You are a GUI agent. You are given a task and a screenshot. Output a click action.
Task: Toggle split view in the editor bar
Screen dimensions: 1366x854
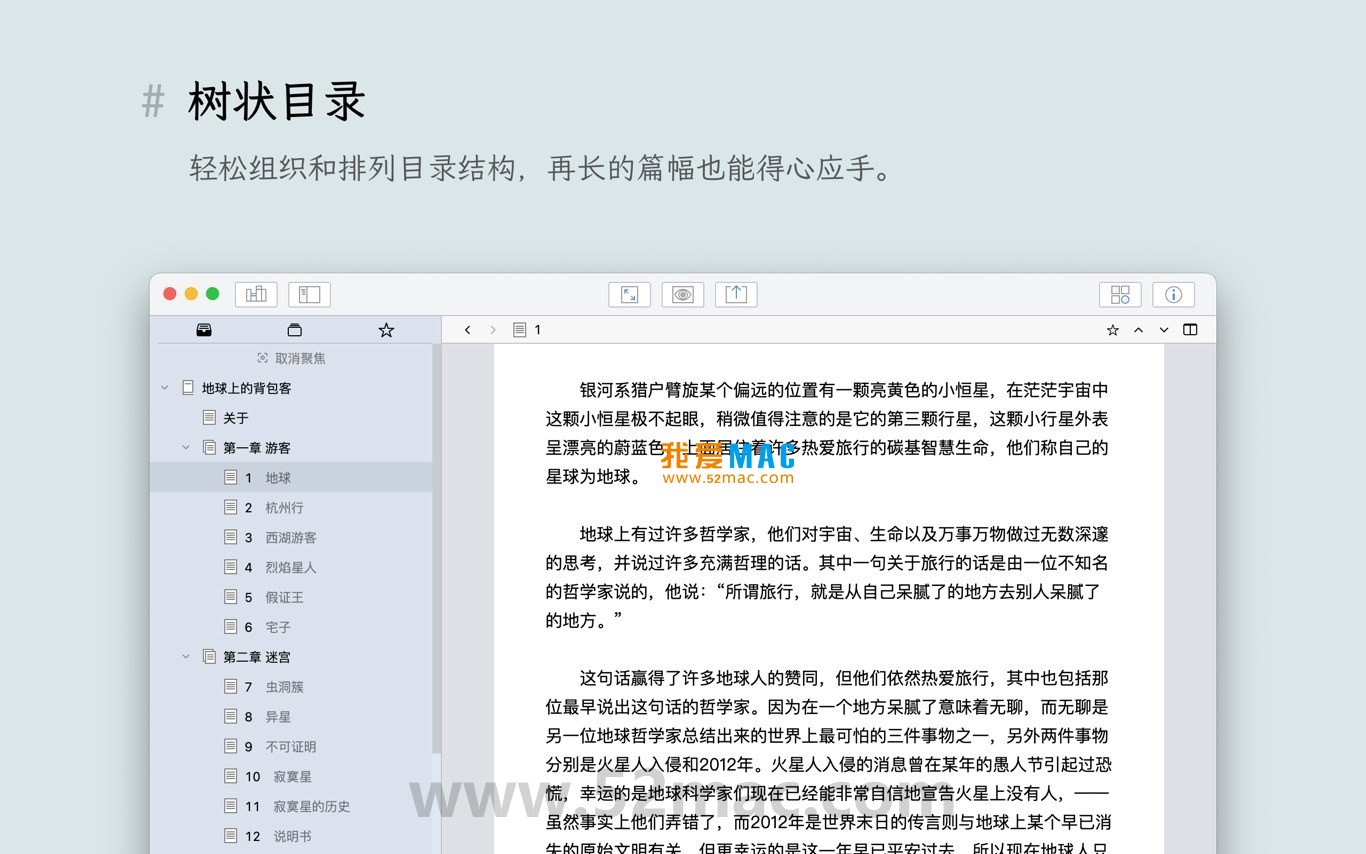point(1189,329)
